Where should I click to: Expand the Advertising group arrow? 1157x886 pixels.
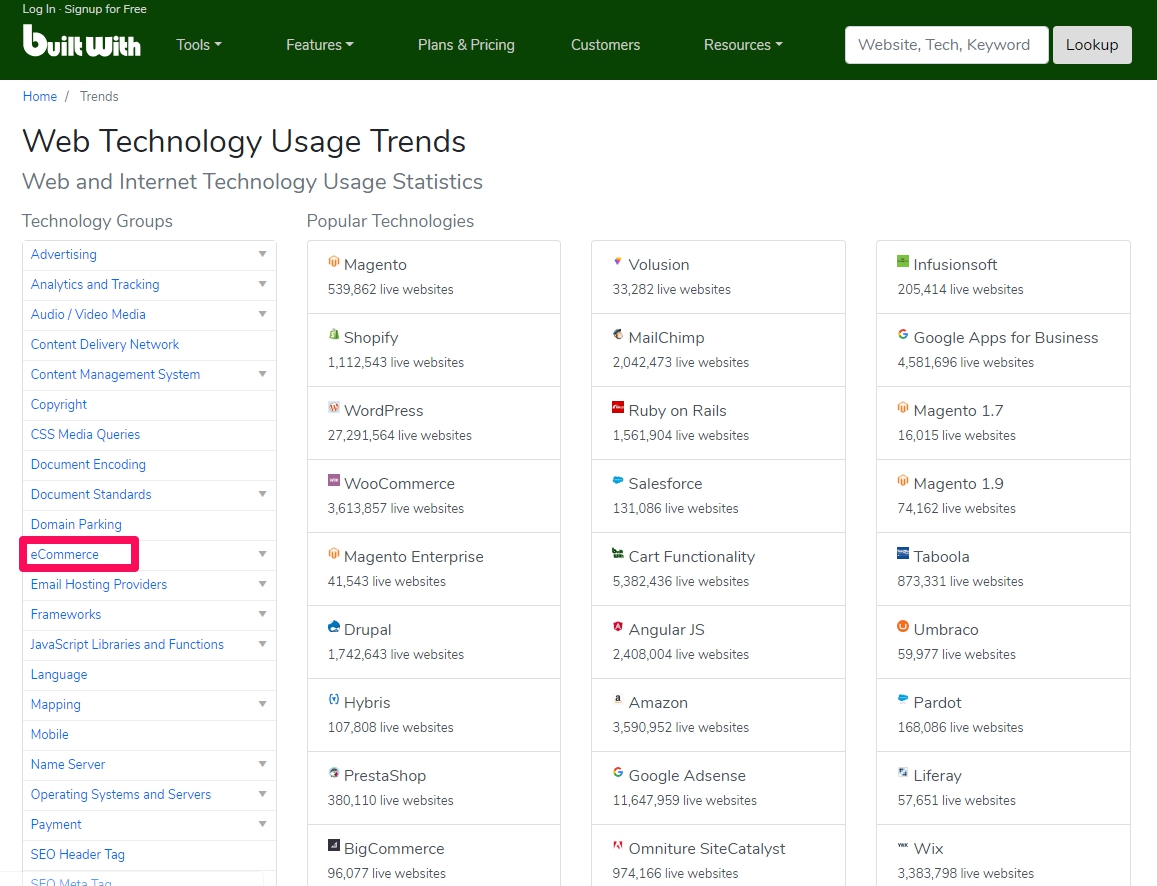coord(262,255)
